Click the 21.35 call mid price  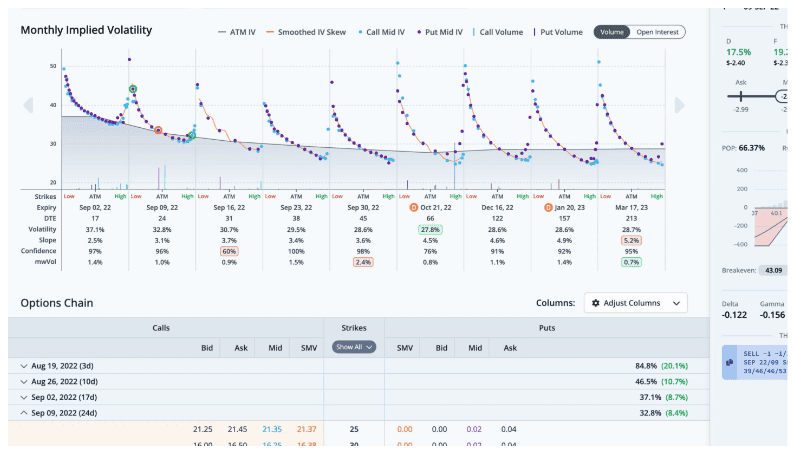tap(272, 429)
